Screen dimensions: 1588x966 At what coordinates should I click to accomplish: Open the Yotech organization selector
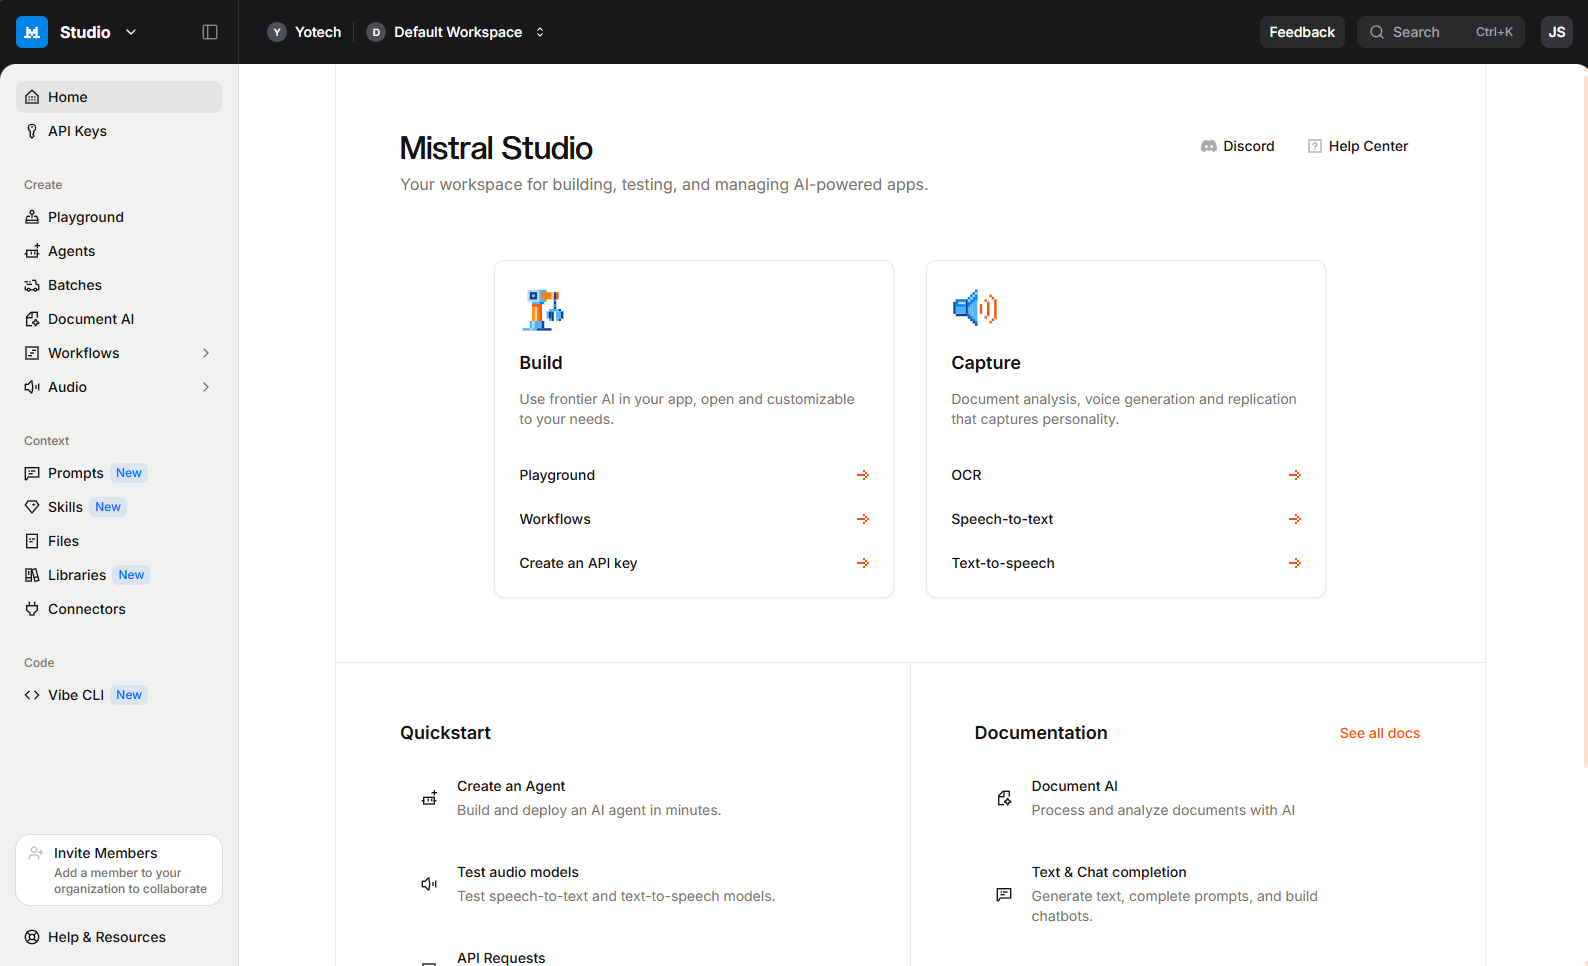[x=305, y=32]
